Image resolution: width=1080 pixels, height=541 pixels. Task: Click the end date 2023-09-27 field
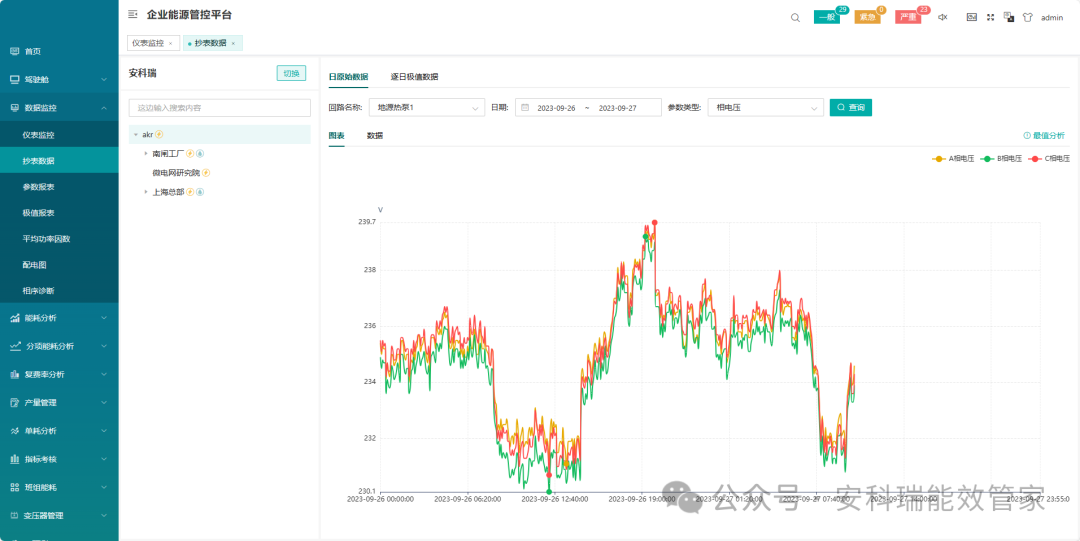[618, 108]
